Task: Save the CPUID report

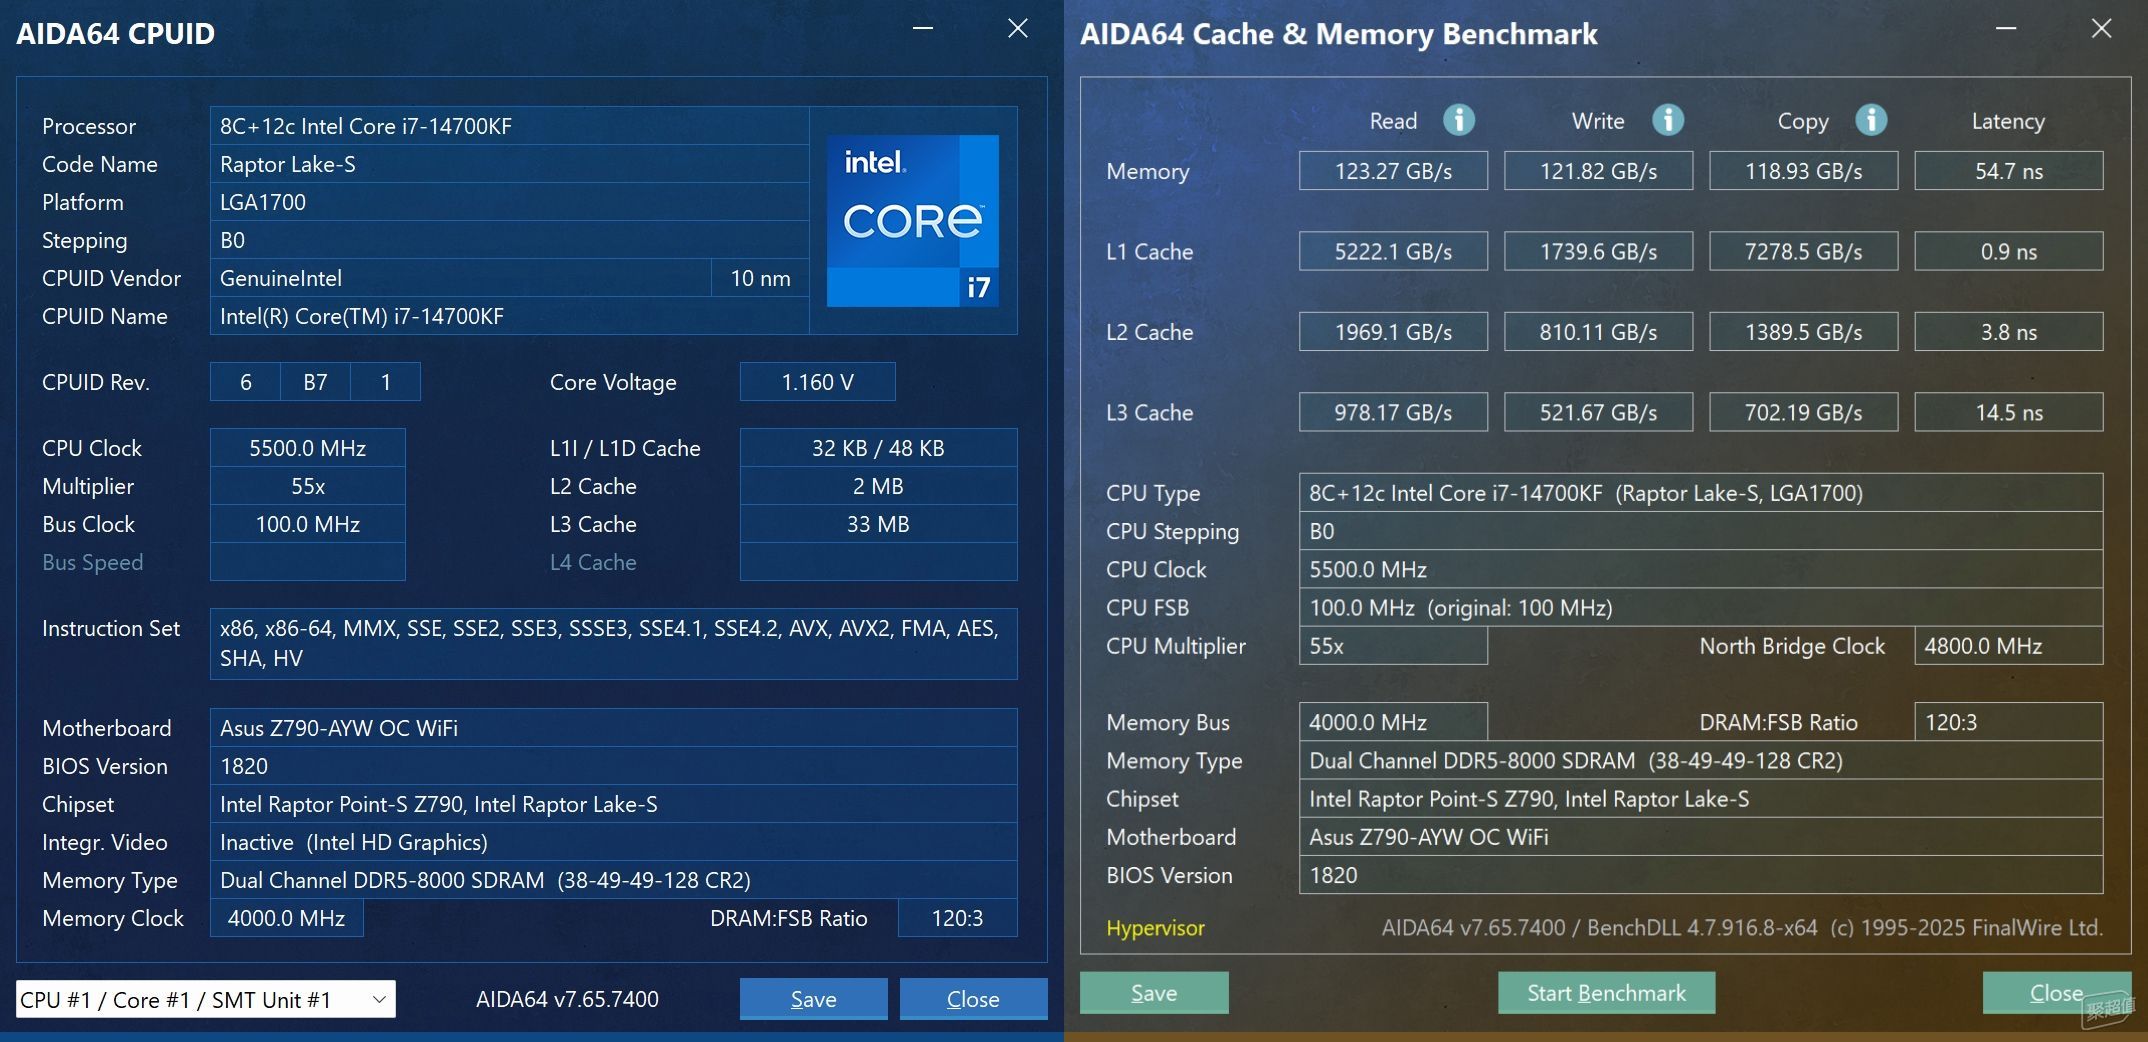Action: 813,999
